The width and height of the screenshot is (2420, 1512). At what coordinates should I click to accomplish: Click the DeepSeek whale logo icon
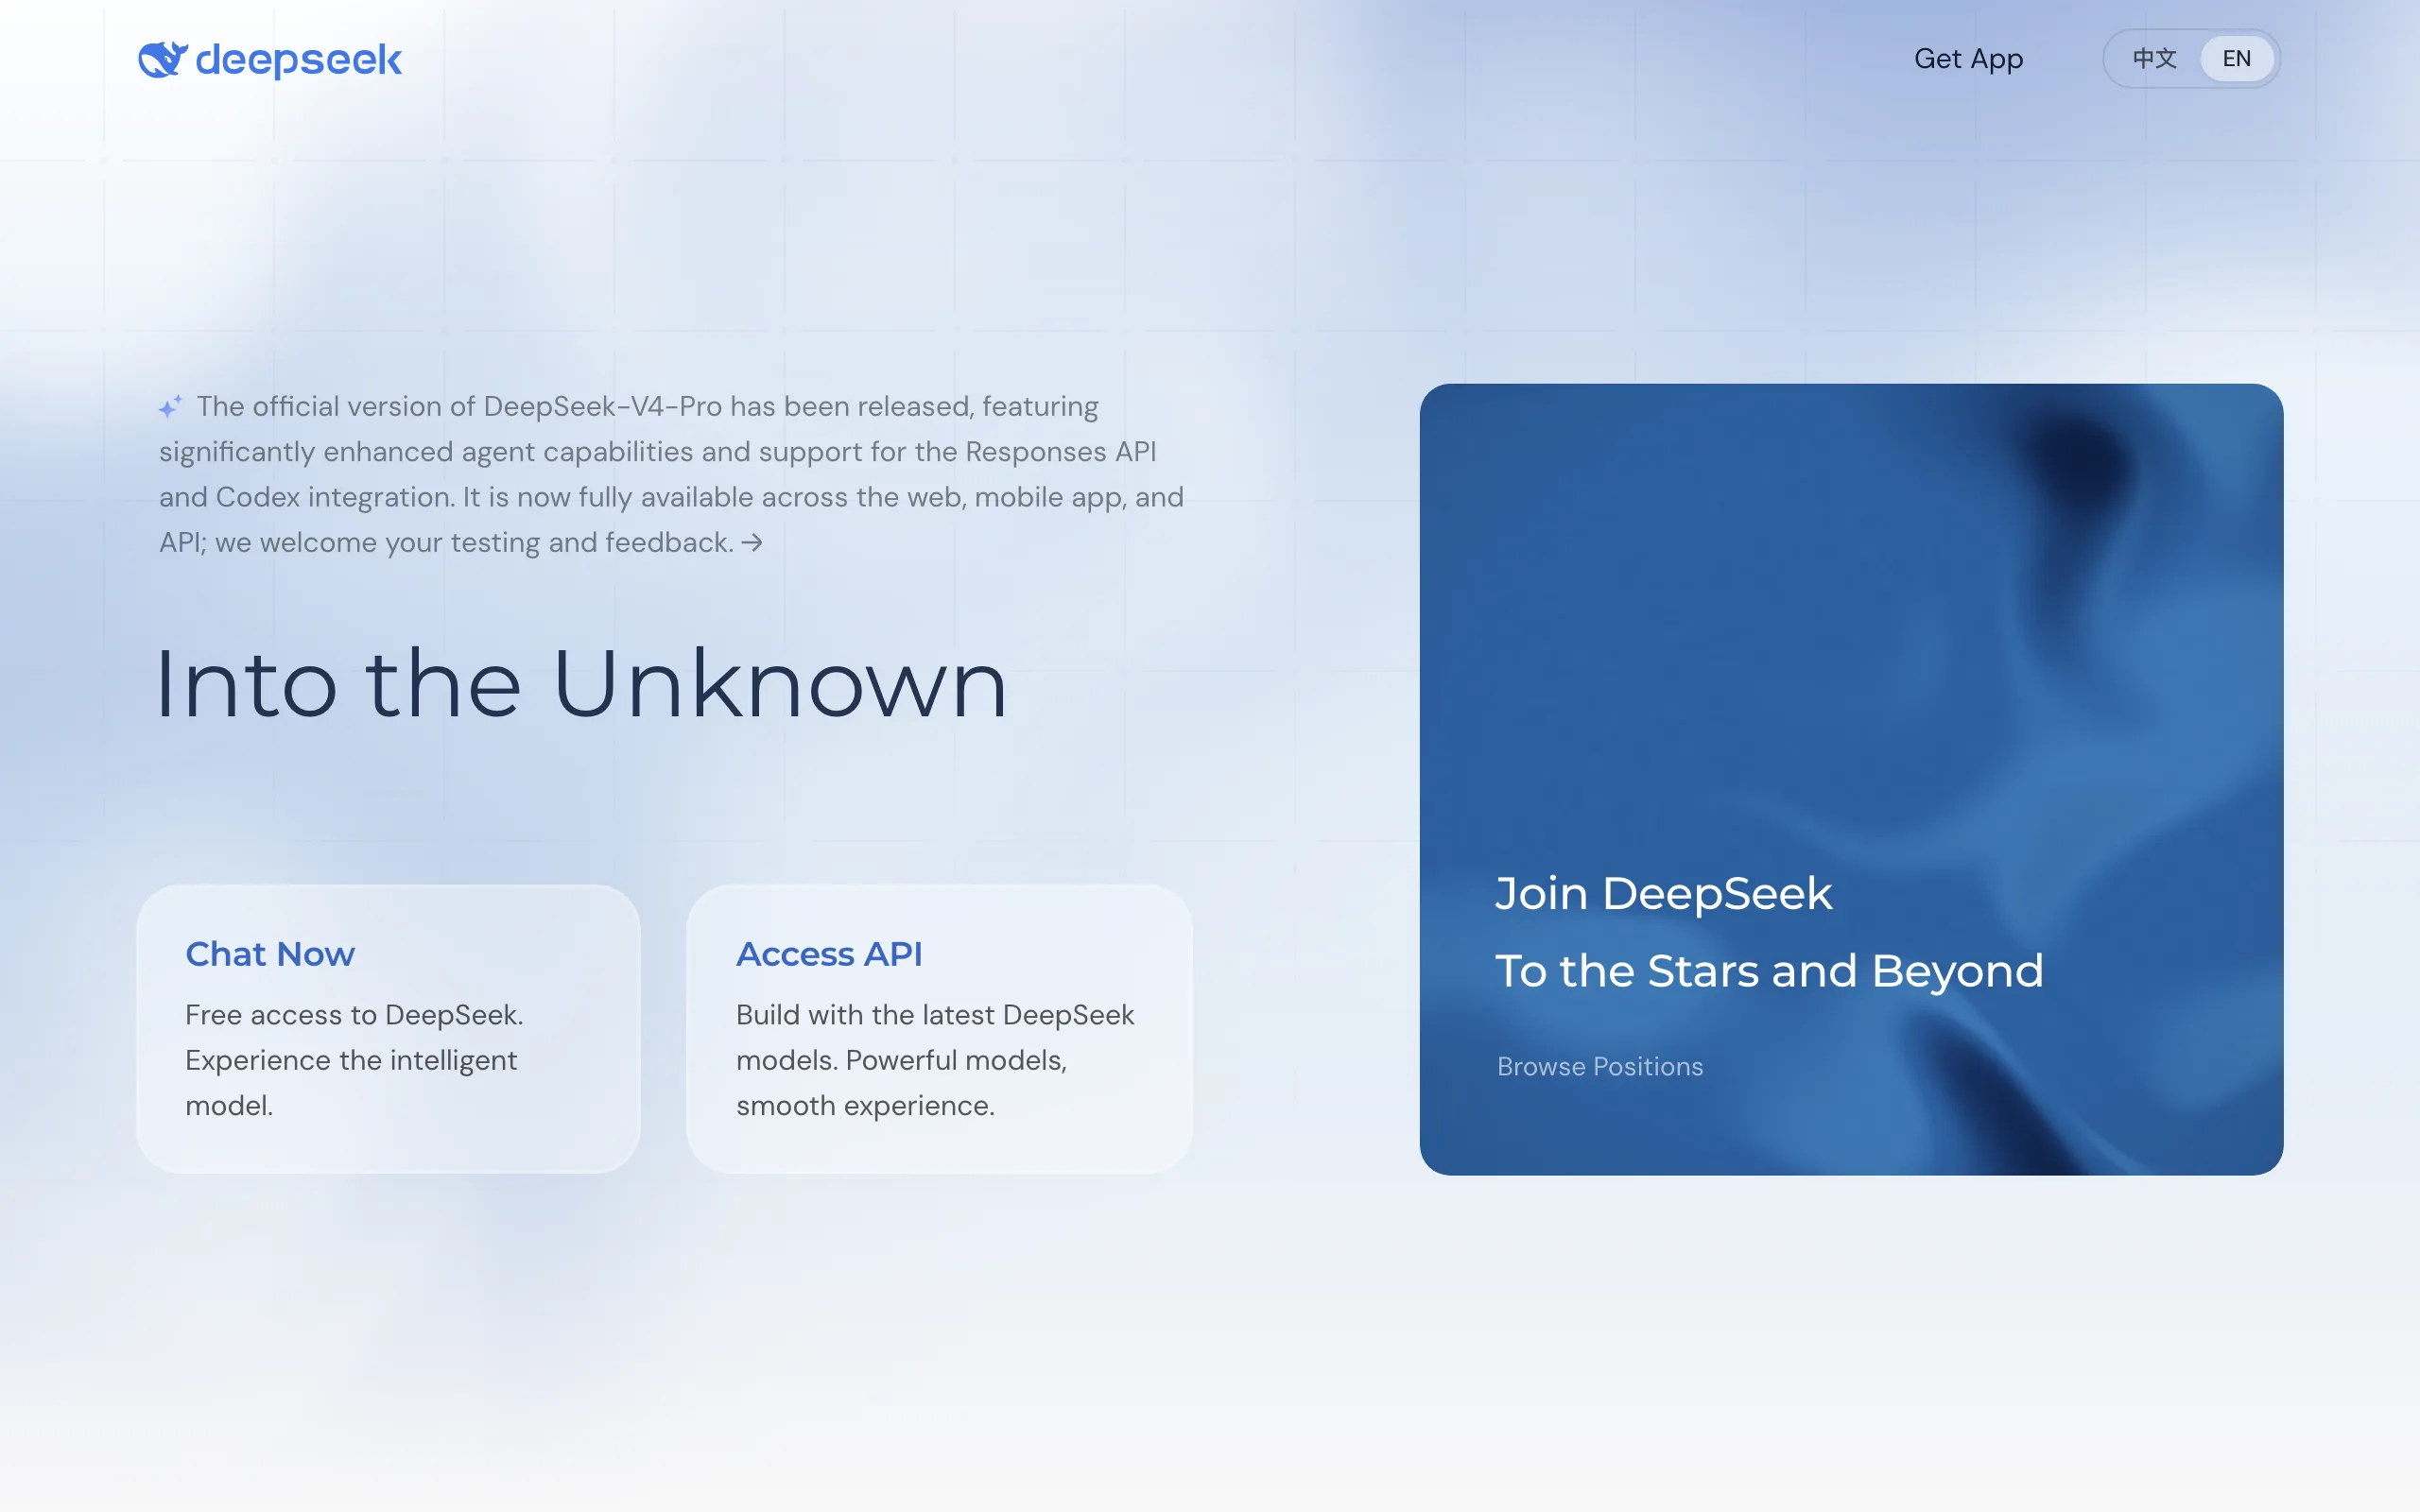pos(162,60)
